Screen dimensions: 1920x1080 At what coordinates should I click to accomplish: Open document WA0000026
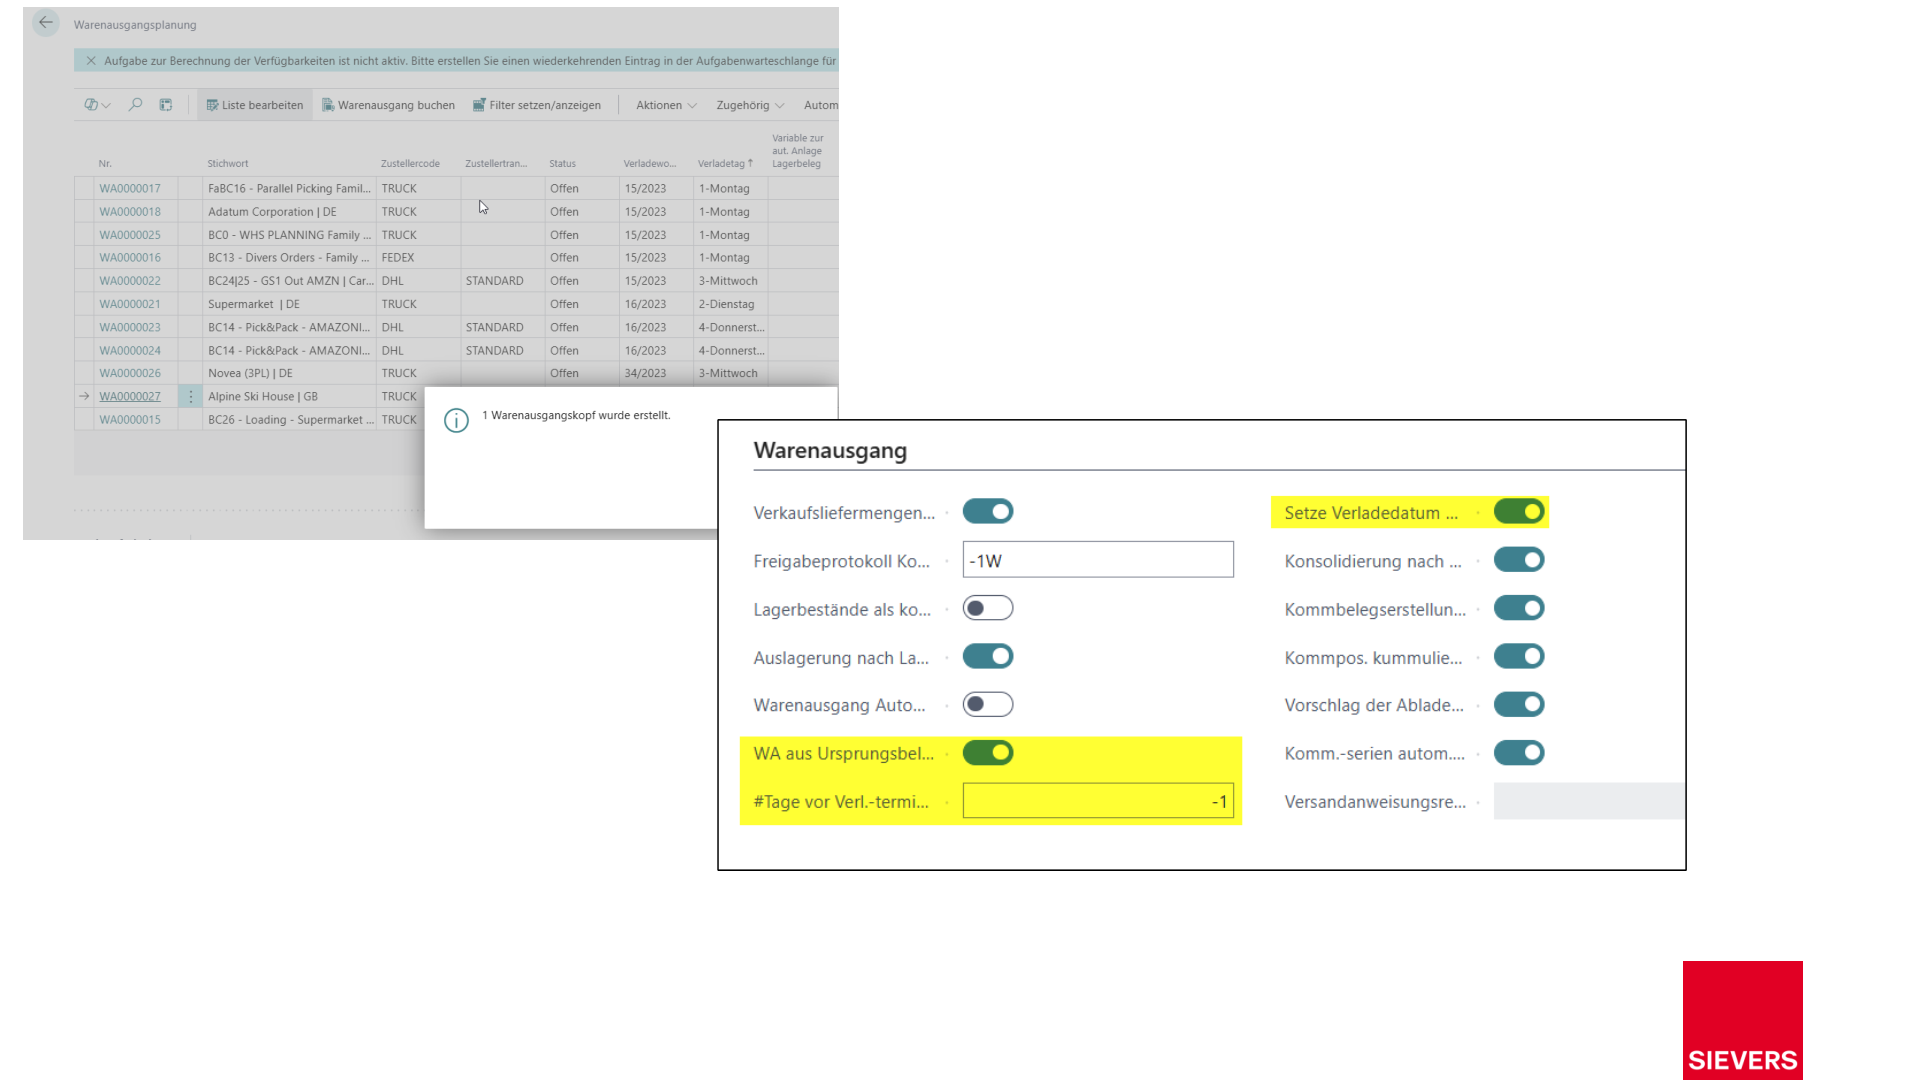point(130,374)
